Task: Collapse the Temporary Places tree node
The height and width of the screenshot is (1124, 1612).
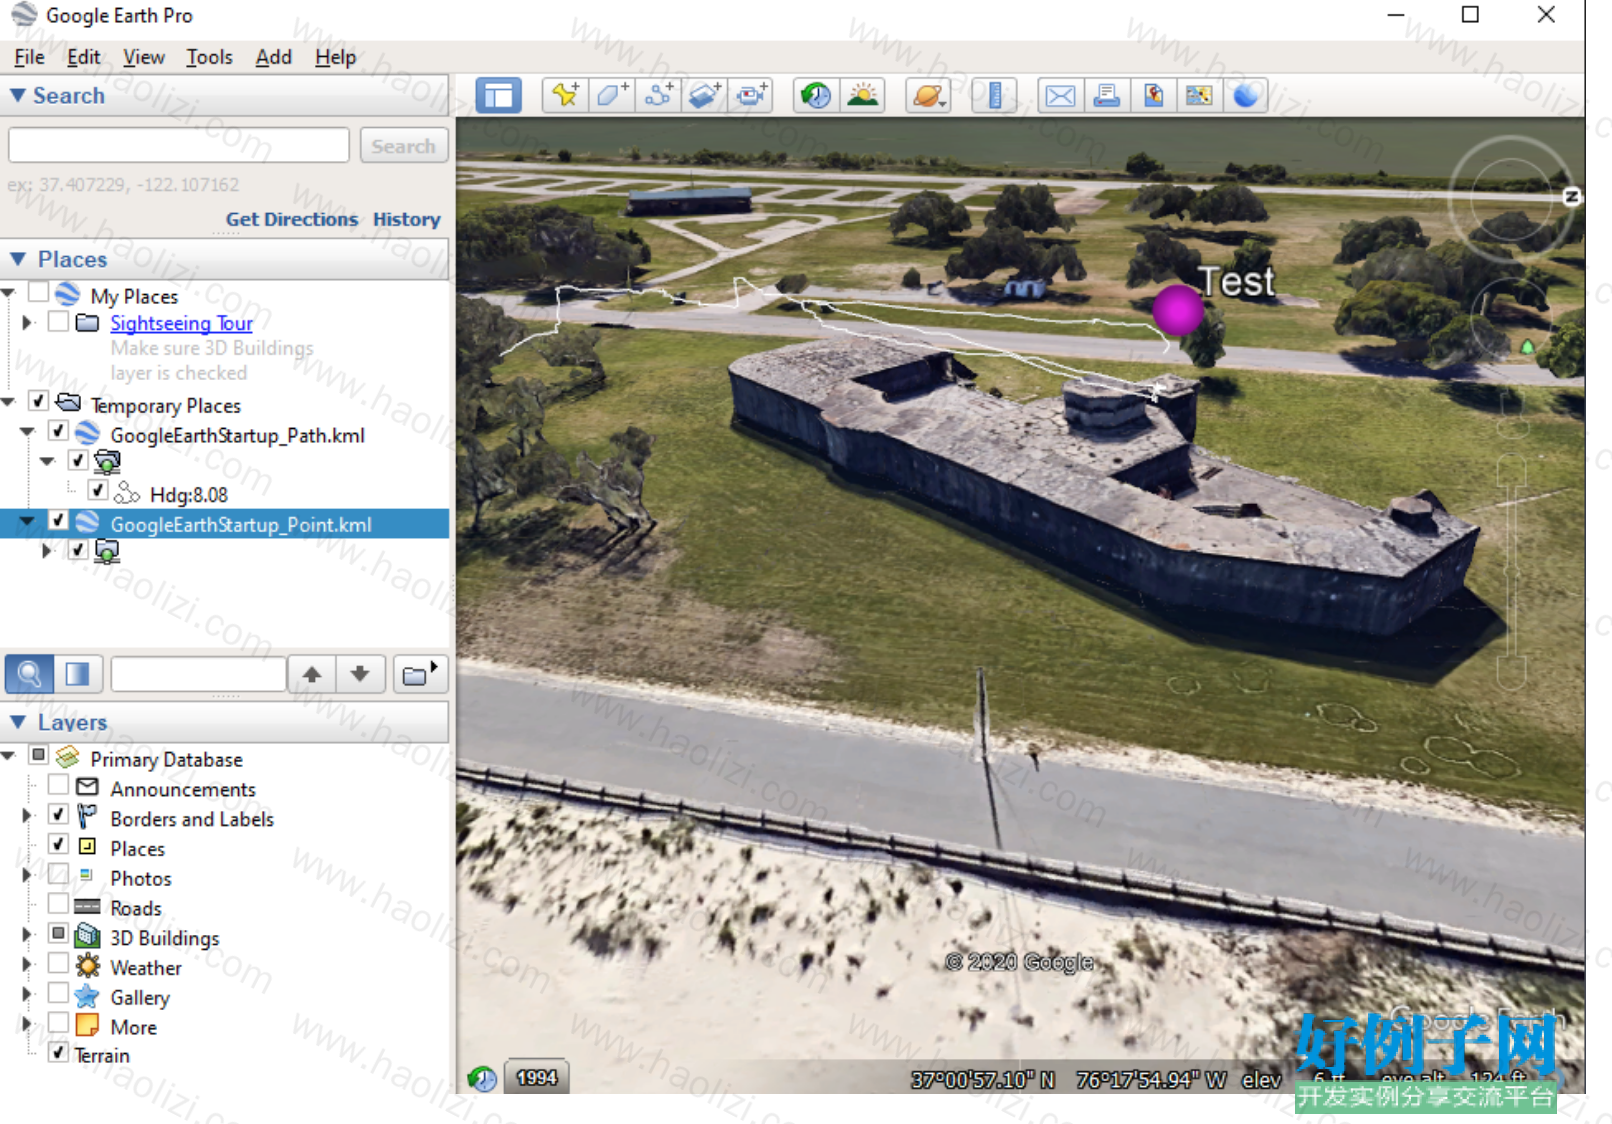Action: [x=9, y=402]
